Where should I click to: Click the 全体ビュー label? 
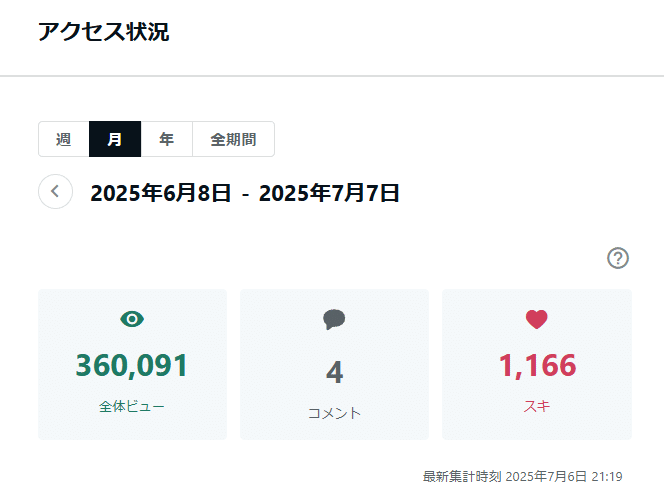point(132,406)
